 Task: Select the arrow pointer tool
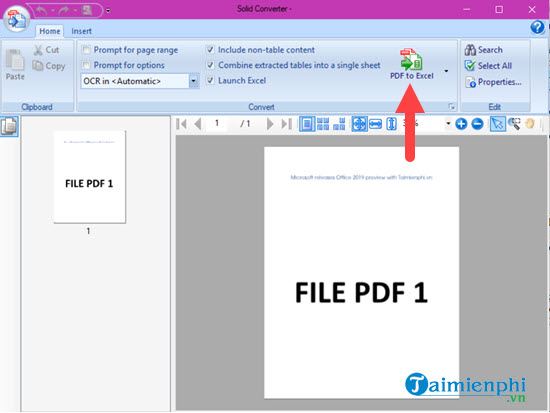click(497, 124)
